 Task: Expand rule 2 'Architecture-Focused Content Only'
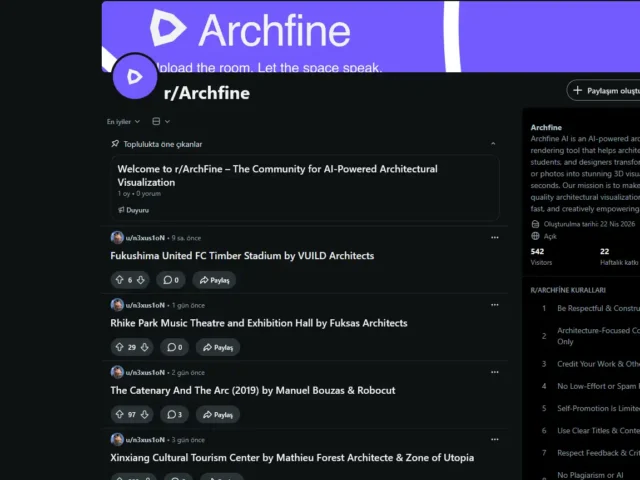pos(590,336)
